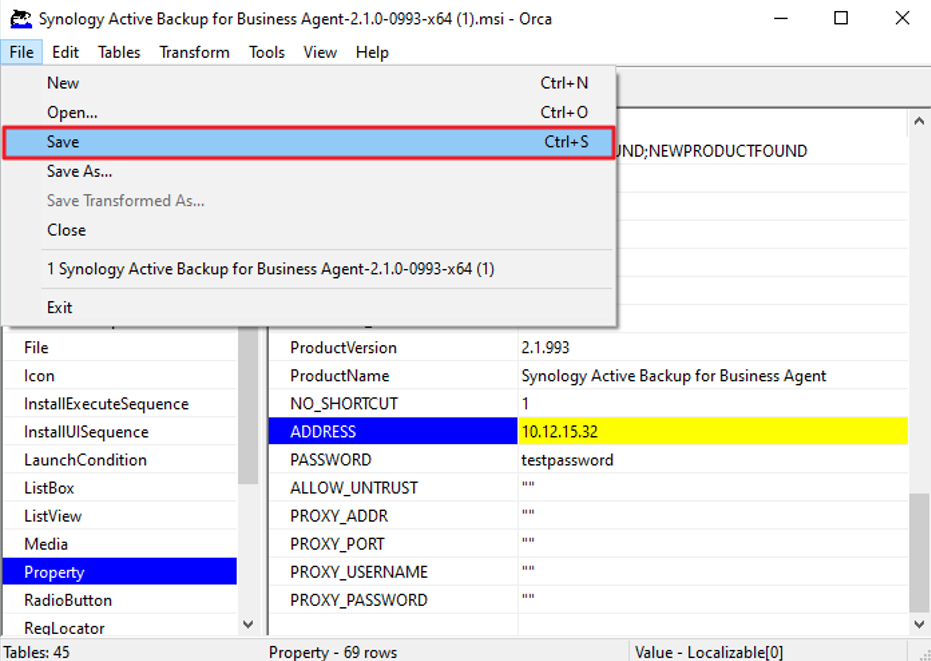Click the ADDRESS property cell
The width and height of the screenshot is (931, 661).
pyautogui.click(x=393, y=432)
